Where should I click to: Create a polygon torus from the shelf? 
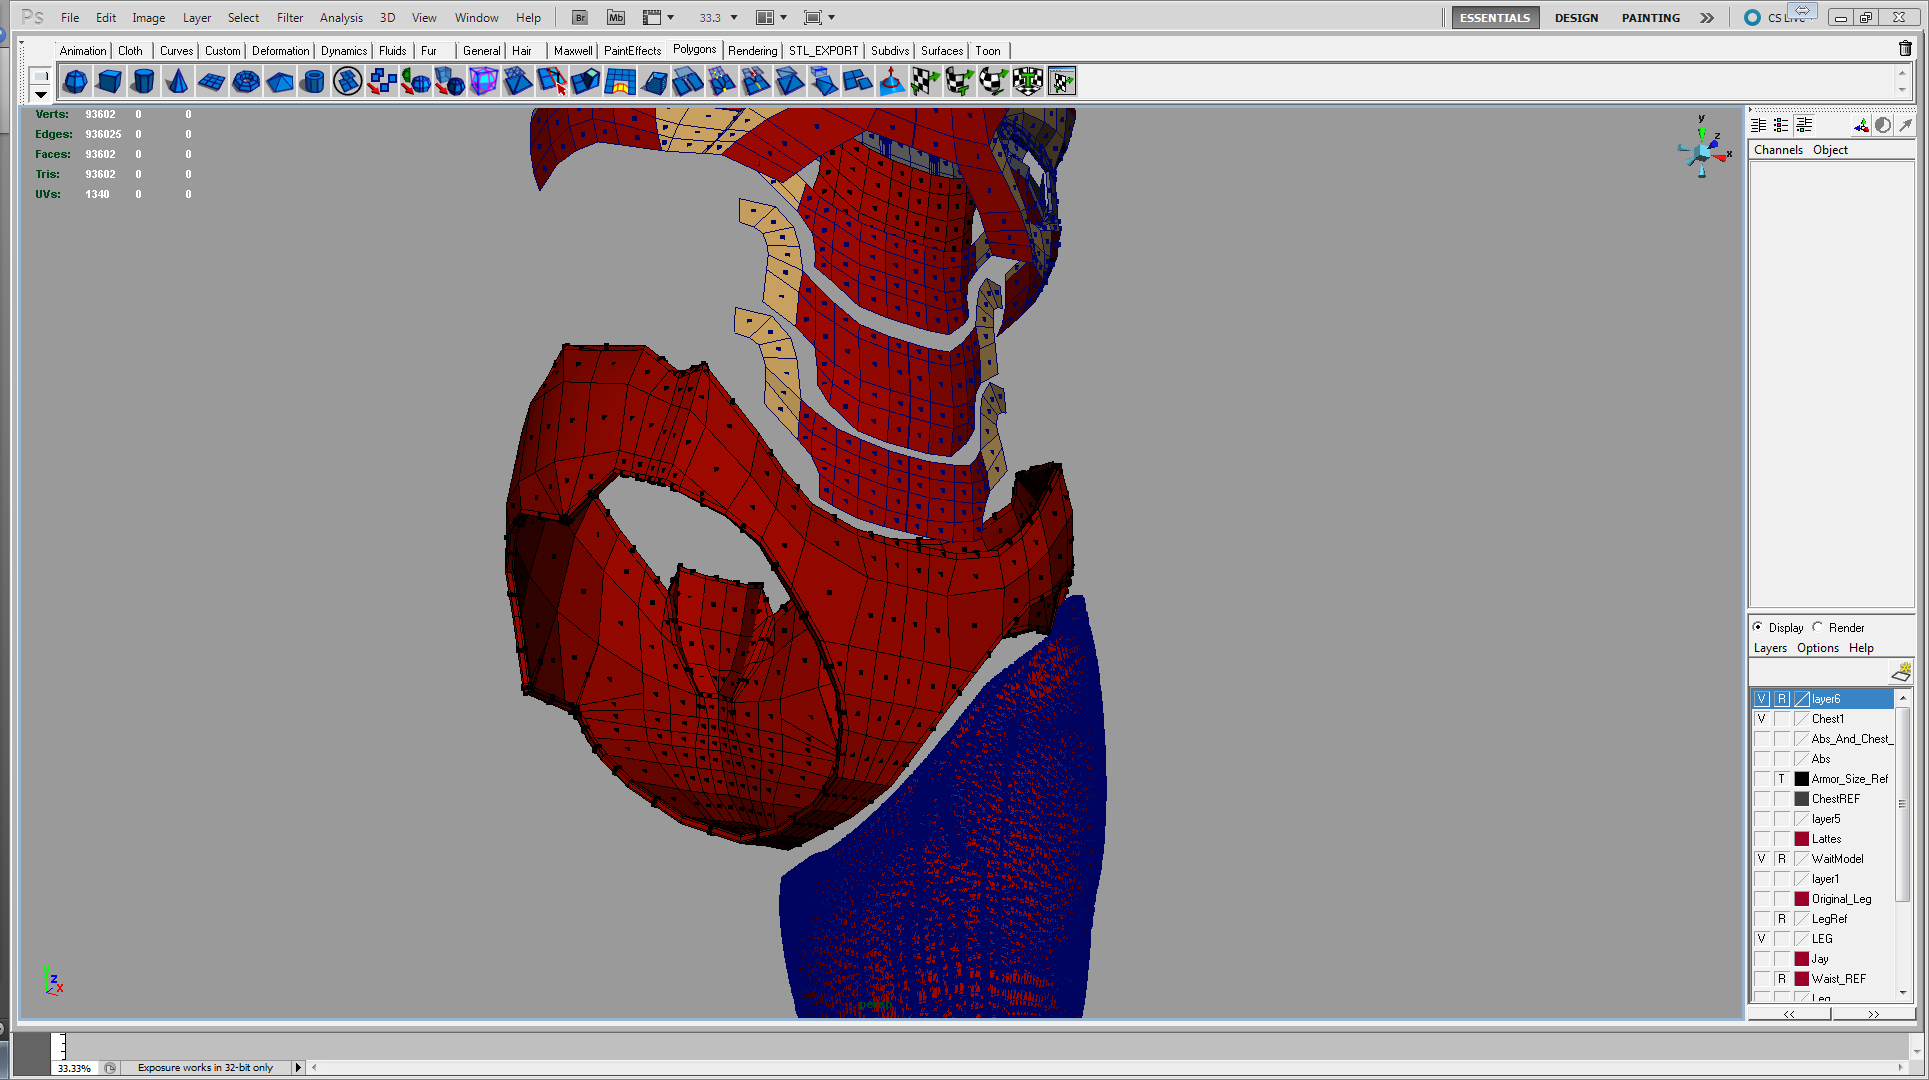(x=246, y=82)
